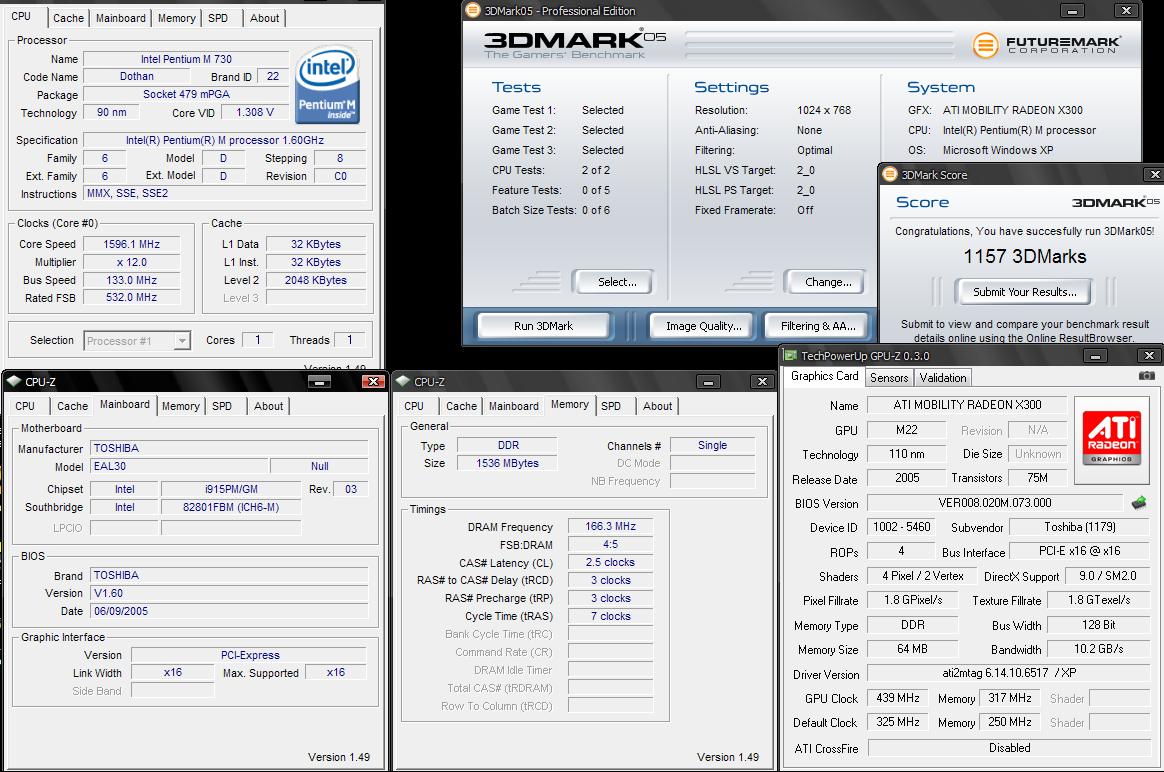The height and width of the screenshot is (772, 1164).
Task: Click the southbridge 82801FBM (ICH6-M) field
Action: click(x=231, y=507)
